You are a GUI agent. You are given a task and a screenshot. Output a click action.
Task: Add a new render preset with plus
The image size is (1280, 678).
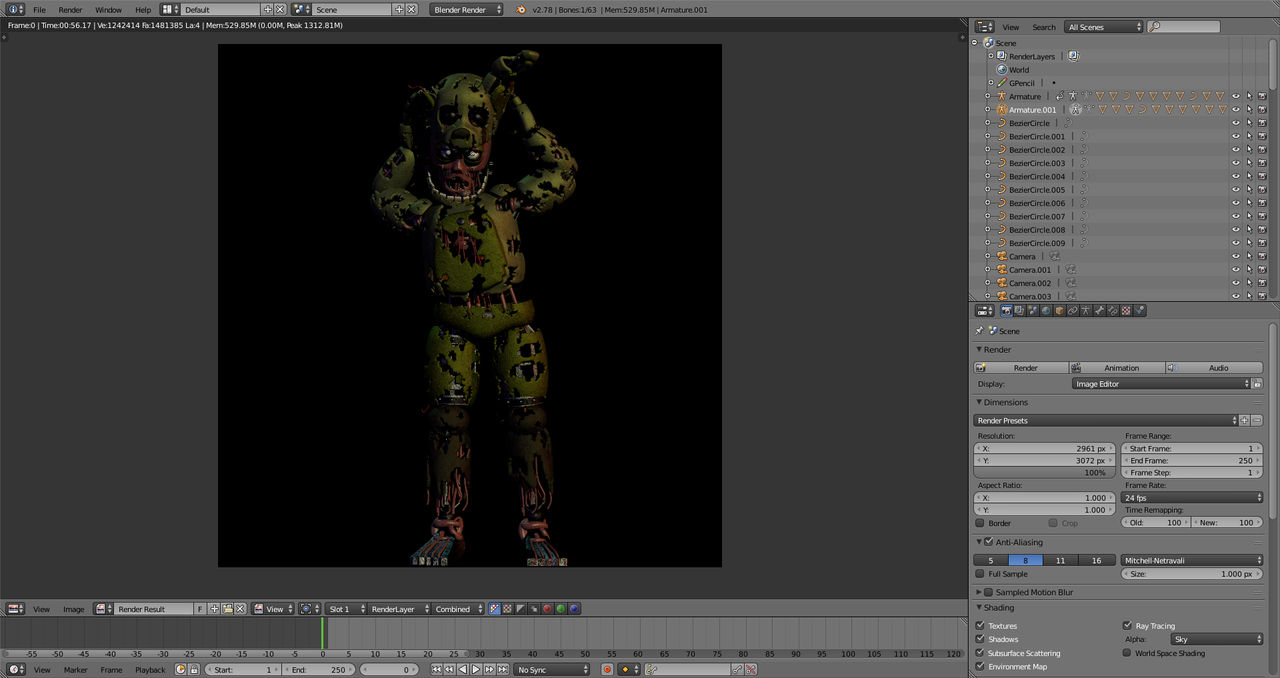coord(1244,421)
